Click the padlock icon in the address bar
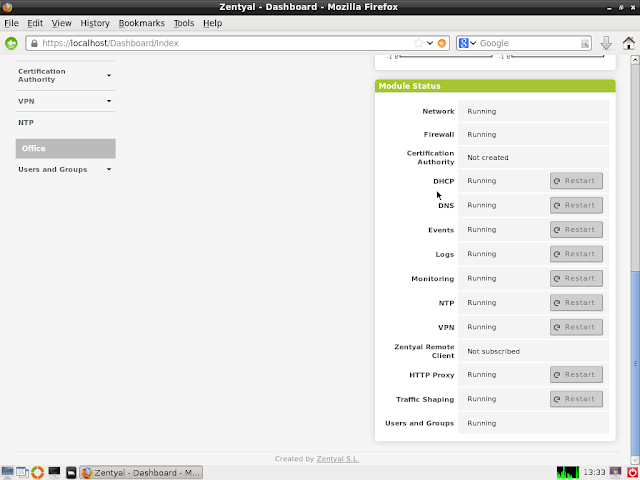Image resolution: width=640 pixels, height=480 pixels. 34,43
